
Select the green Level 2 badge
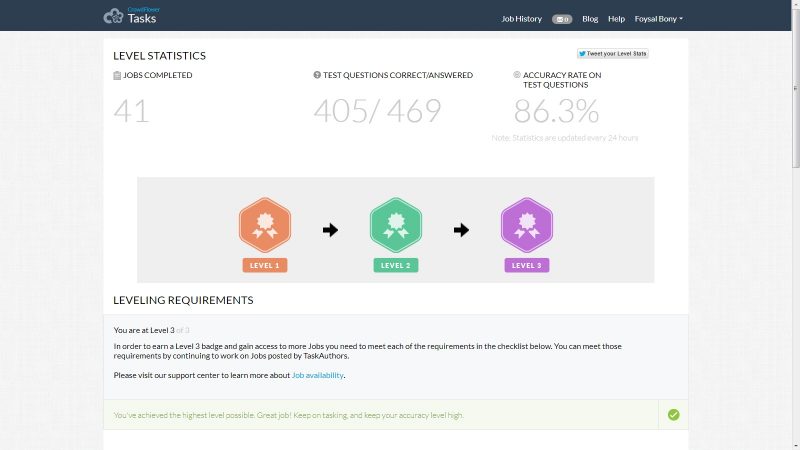pyautogui.click(x=396, y=225)
